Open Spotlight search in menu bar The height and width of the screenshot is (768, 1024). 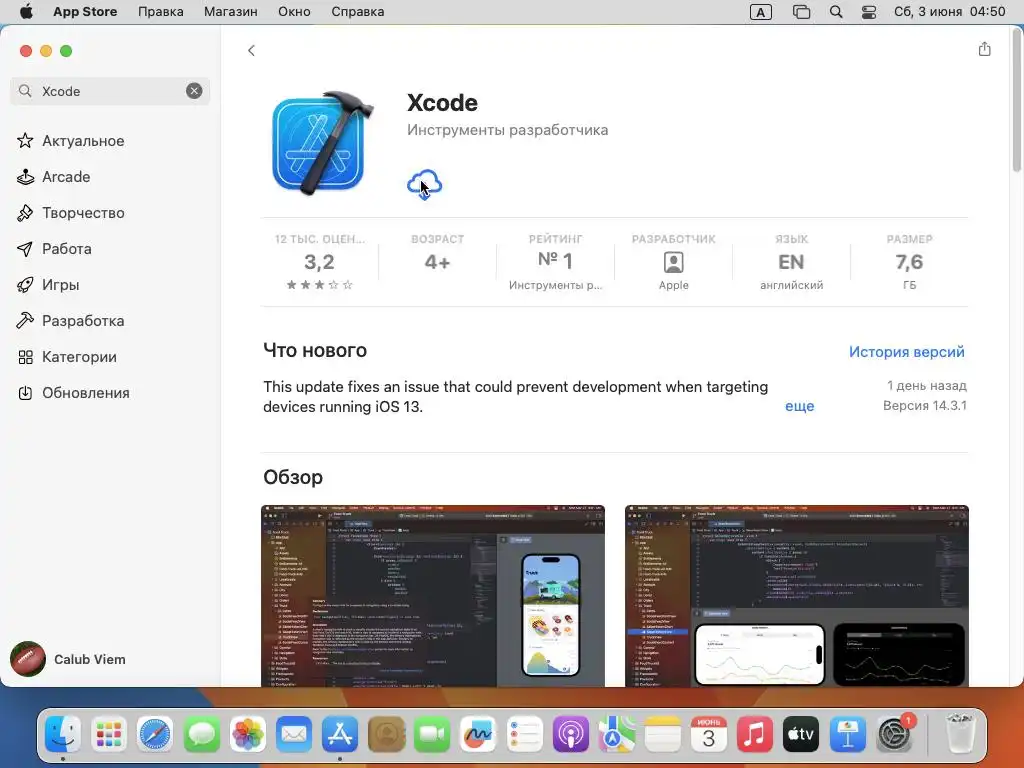(836, 12)
